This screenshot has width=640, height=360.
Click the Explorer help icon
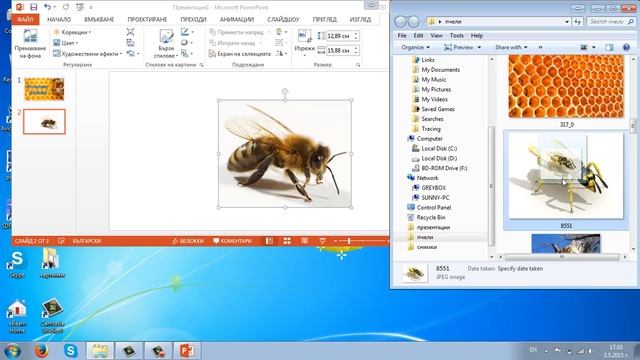[626, 47]
